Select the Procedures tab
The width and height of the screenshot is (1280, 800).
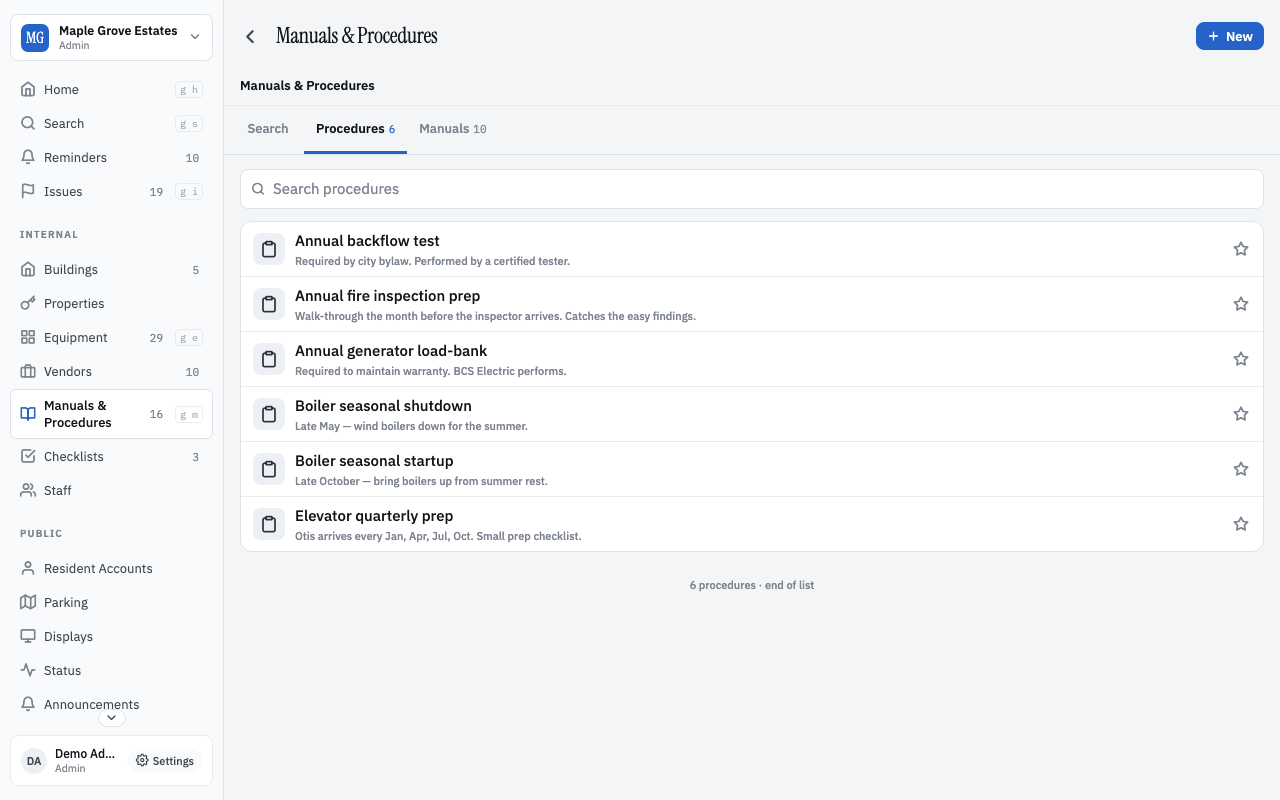[x=355, y=129]
